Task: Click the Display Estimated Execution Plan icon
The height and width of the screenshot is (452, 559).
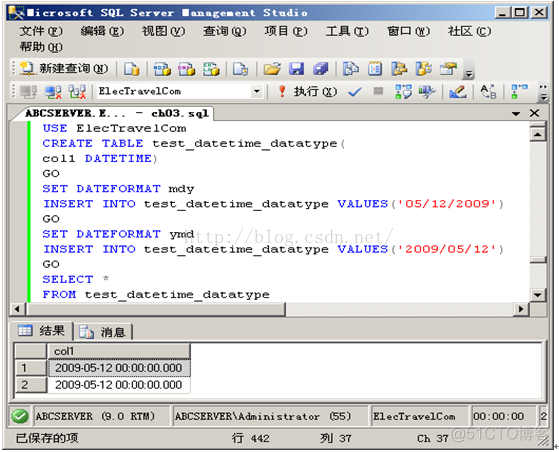Action: (403, 92)
